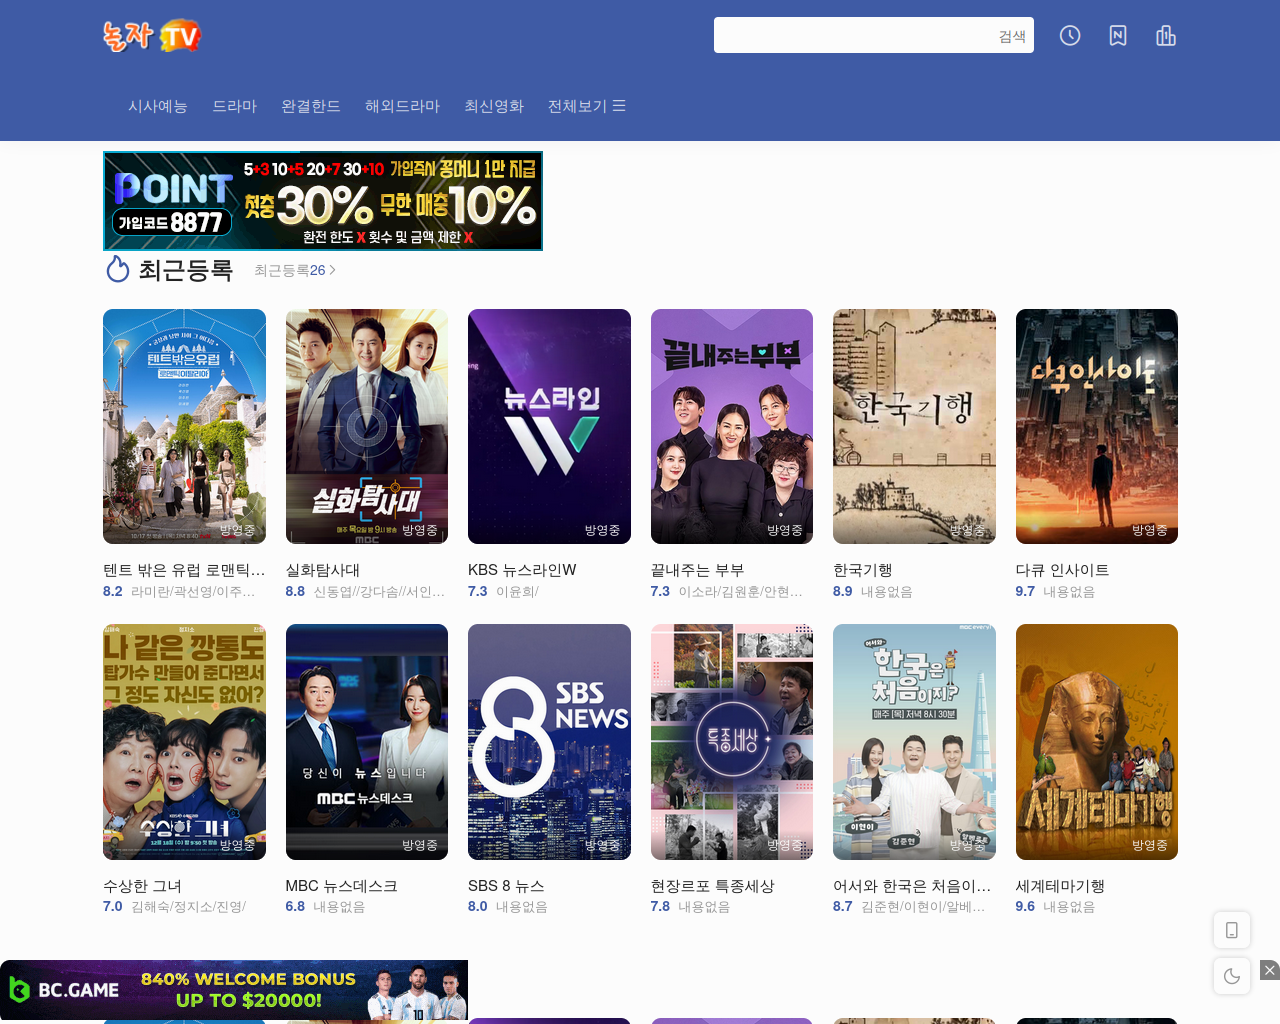Click the 놀자TV site logo
This screenshot has width=1280, height=1024.
click(x=152, y=36)
